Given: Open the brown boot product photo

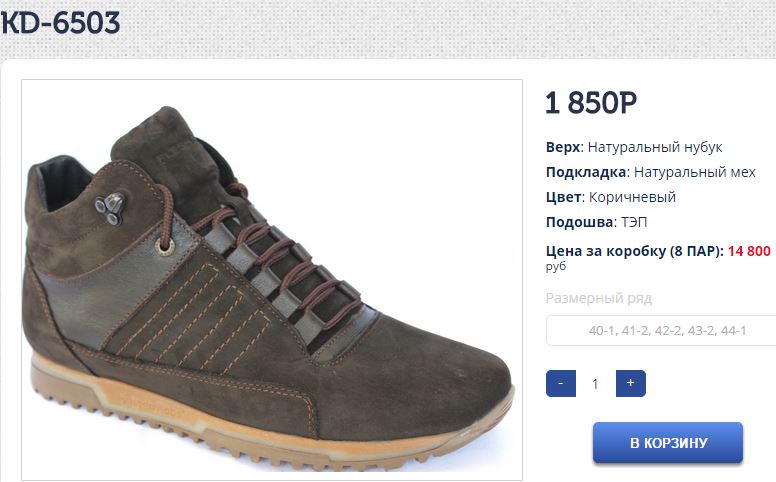Looking at the screenshot, I should (x=272, y=280).
